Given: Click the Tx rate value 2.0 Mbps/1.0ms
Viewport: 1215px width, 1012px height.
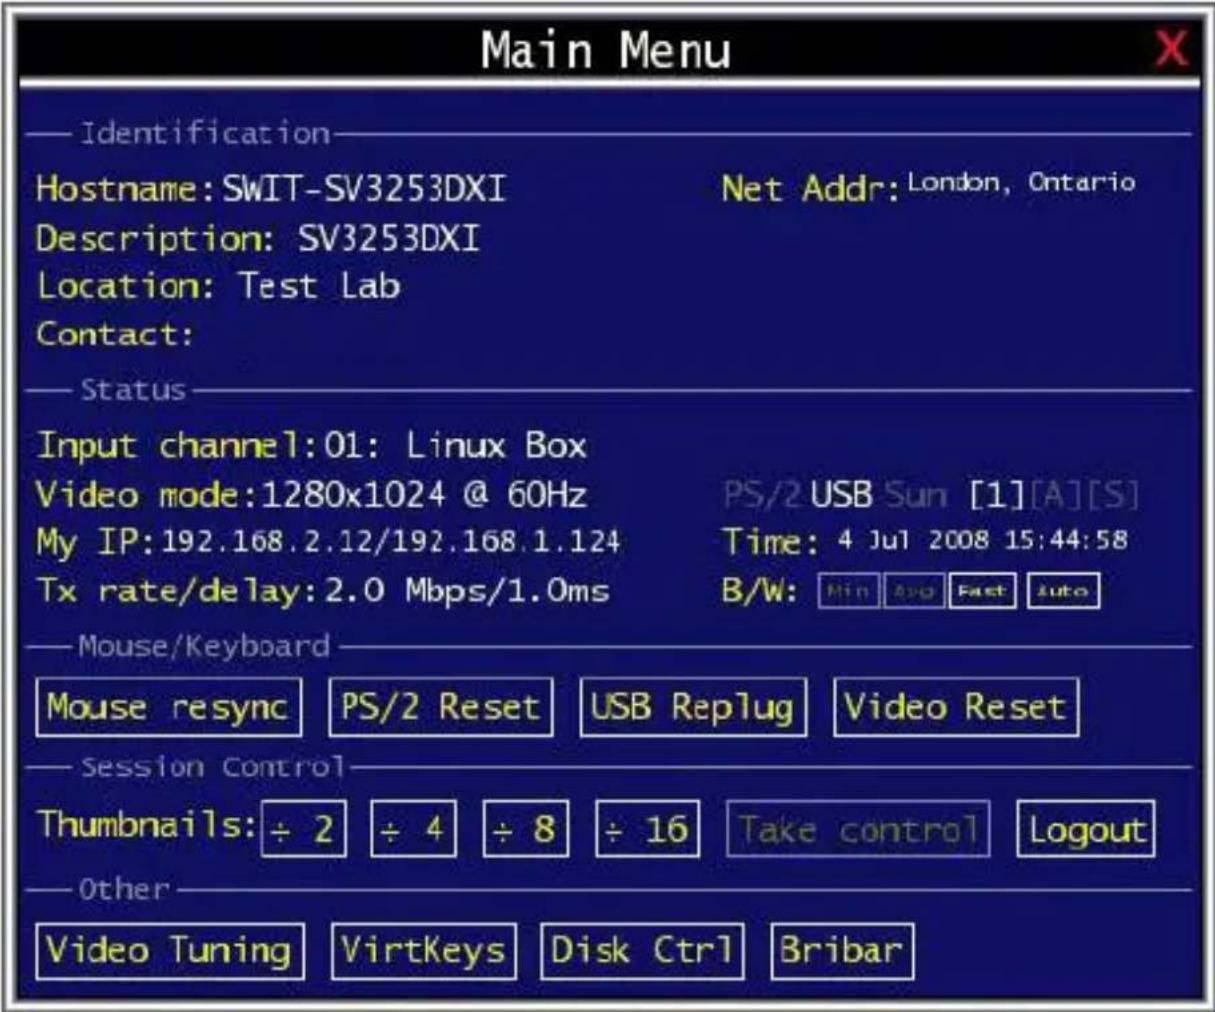Looking at the screenshot, I should click(x=467, y=590).
